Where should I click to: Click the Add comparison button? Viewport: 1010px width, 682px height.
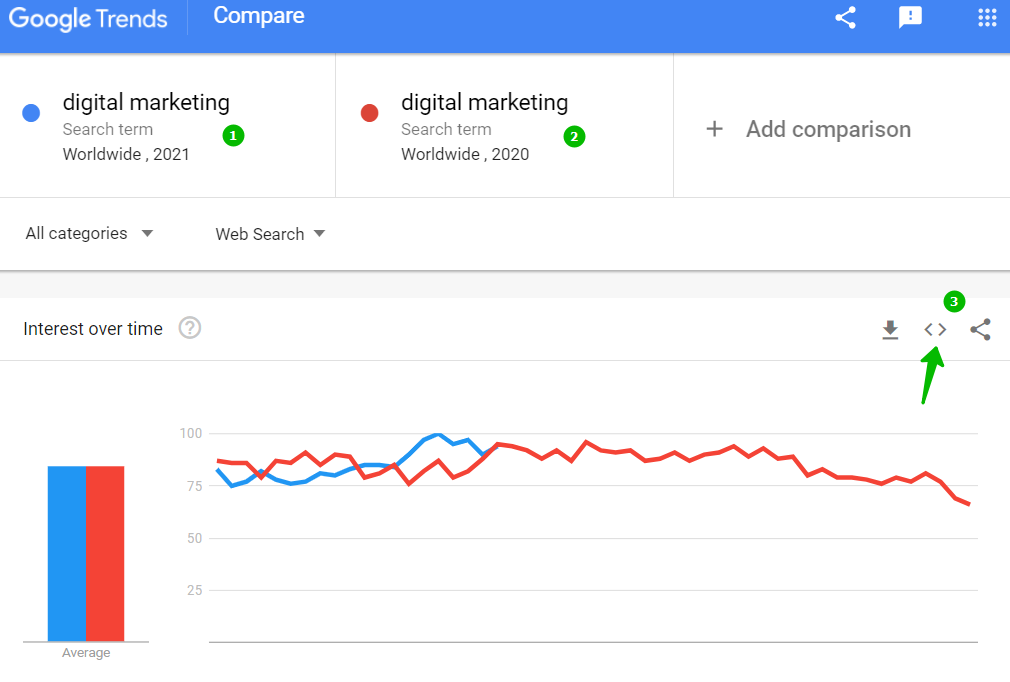827,129
